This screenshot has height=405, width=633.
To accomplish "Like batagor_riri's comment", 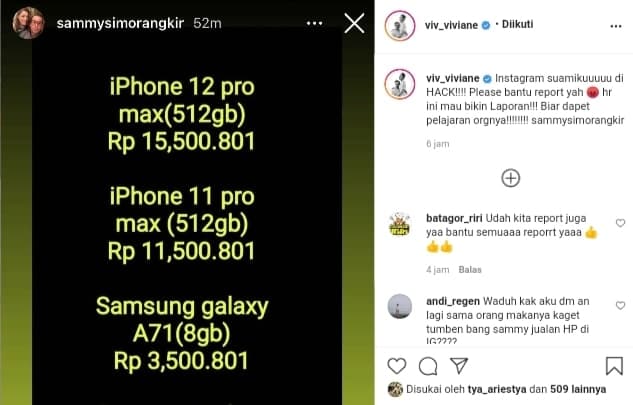I will (620, 223).
